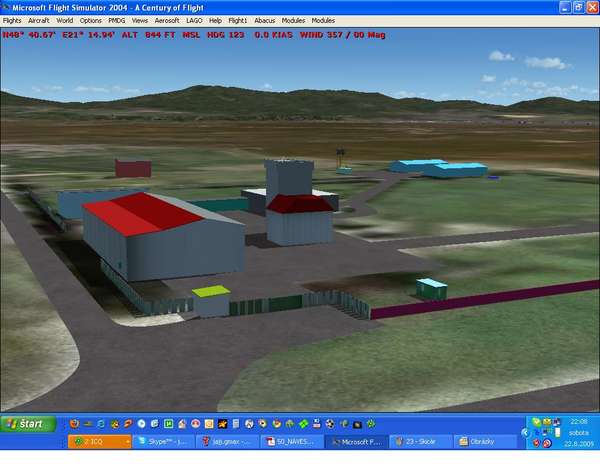The image size is (600, 469).
Task: Switch to the Skype taskbar window
Action: [163, 441]
